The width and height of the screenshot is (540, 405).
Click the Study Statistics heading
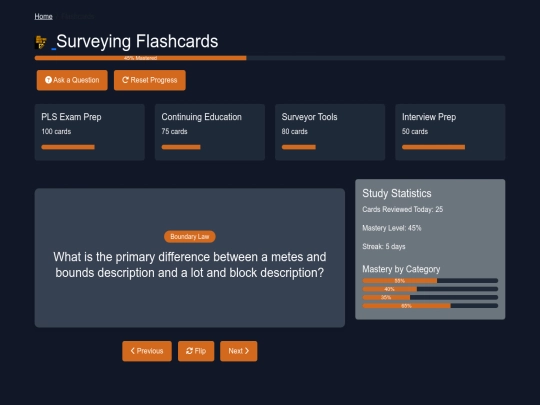click(x=397, y=194)
